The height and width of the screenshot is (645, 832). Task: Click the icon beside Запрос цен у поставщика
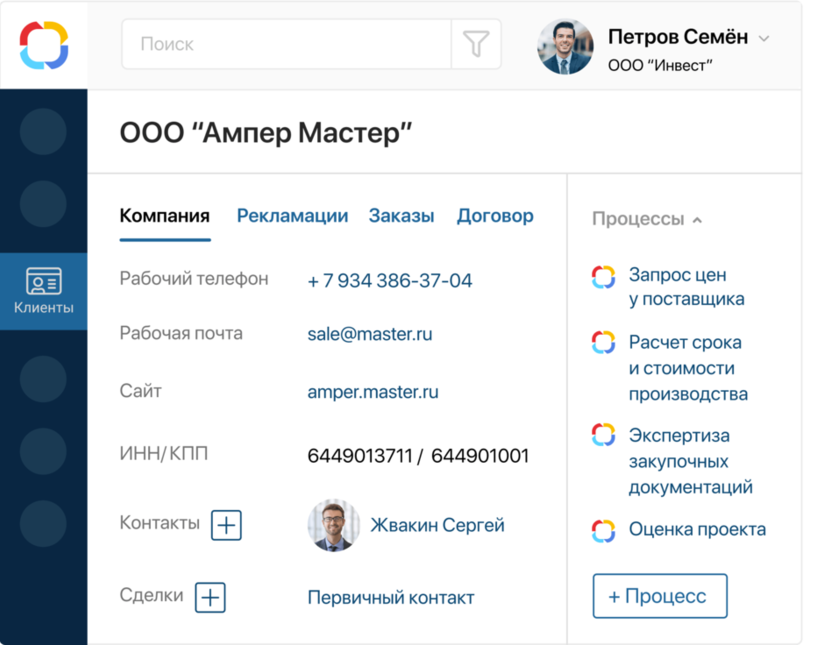[603, 277]
